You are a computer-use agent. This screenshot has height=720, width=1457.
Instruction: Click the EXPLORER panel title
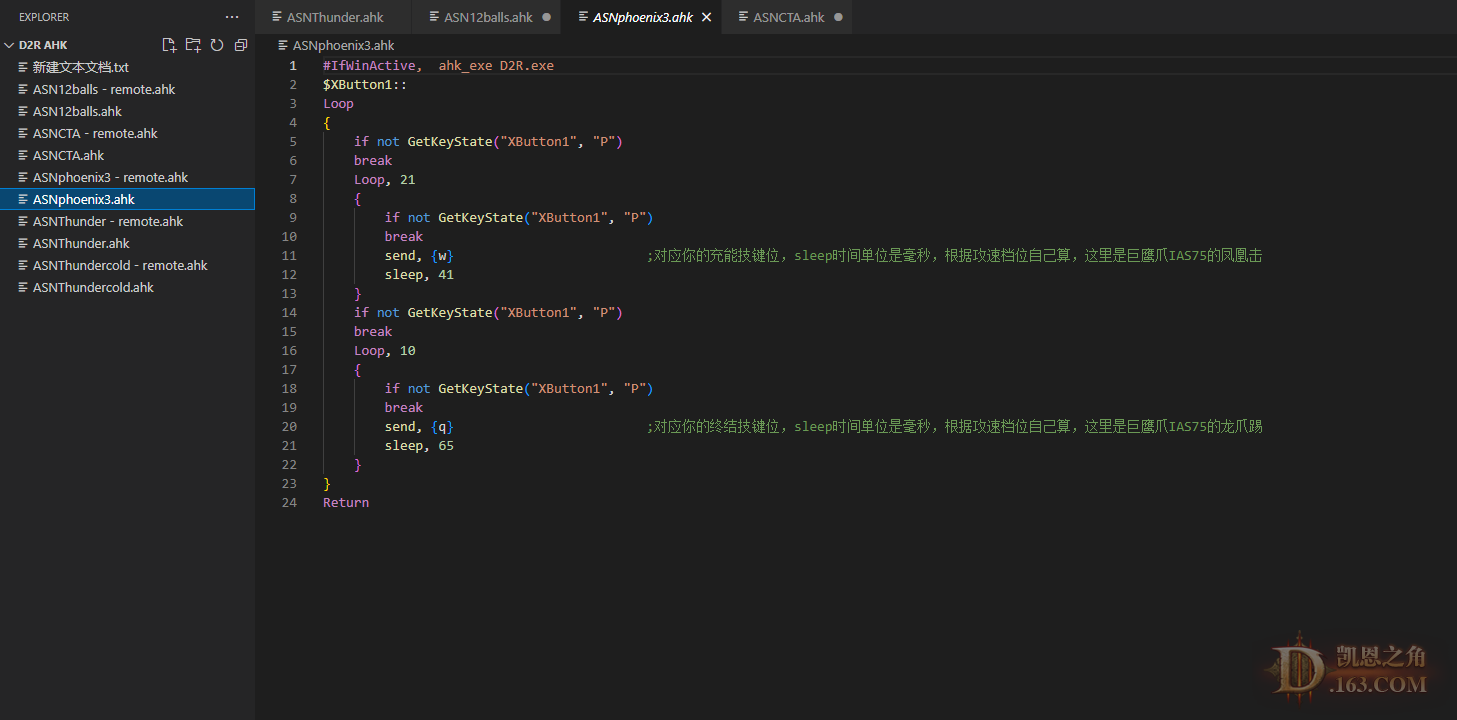pos(44,17)
